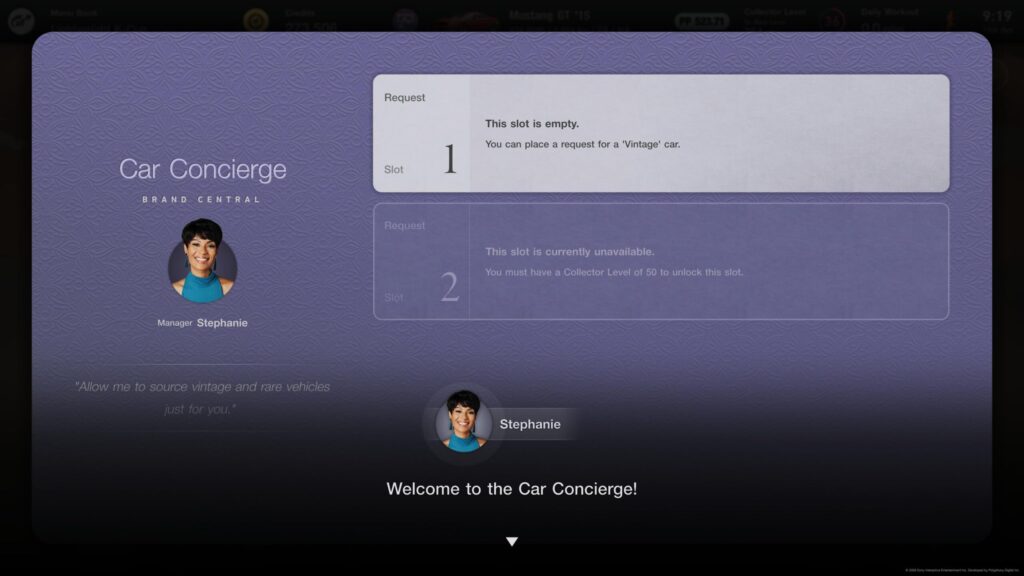Click the Credits coin icon in the top bar

coord(256,20)
